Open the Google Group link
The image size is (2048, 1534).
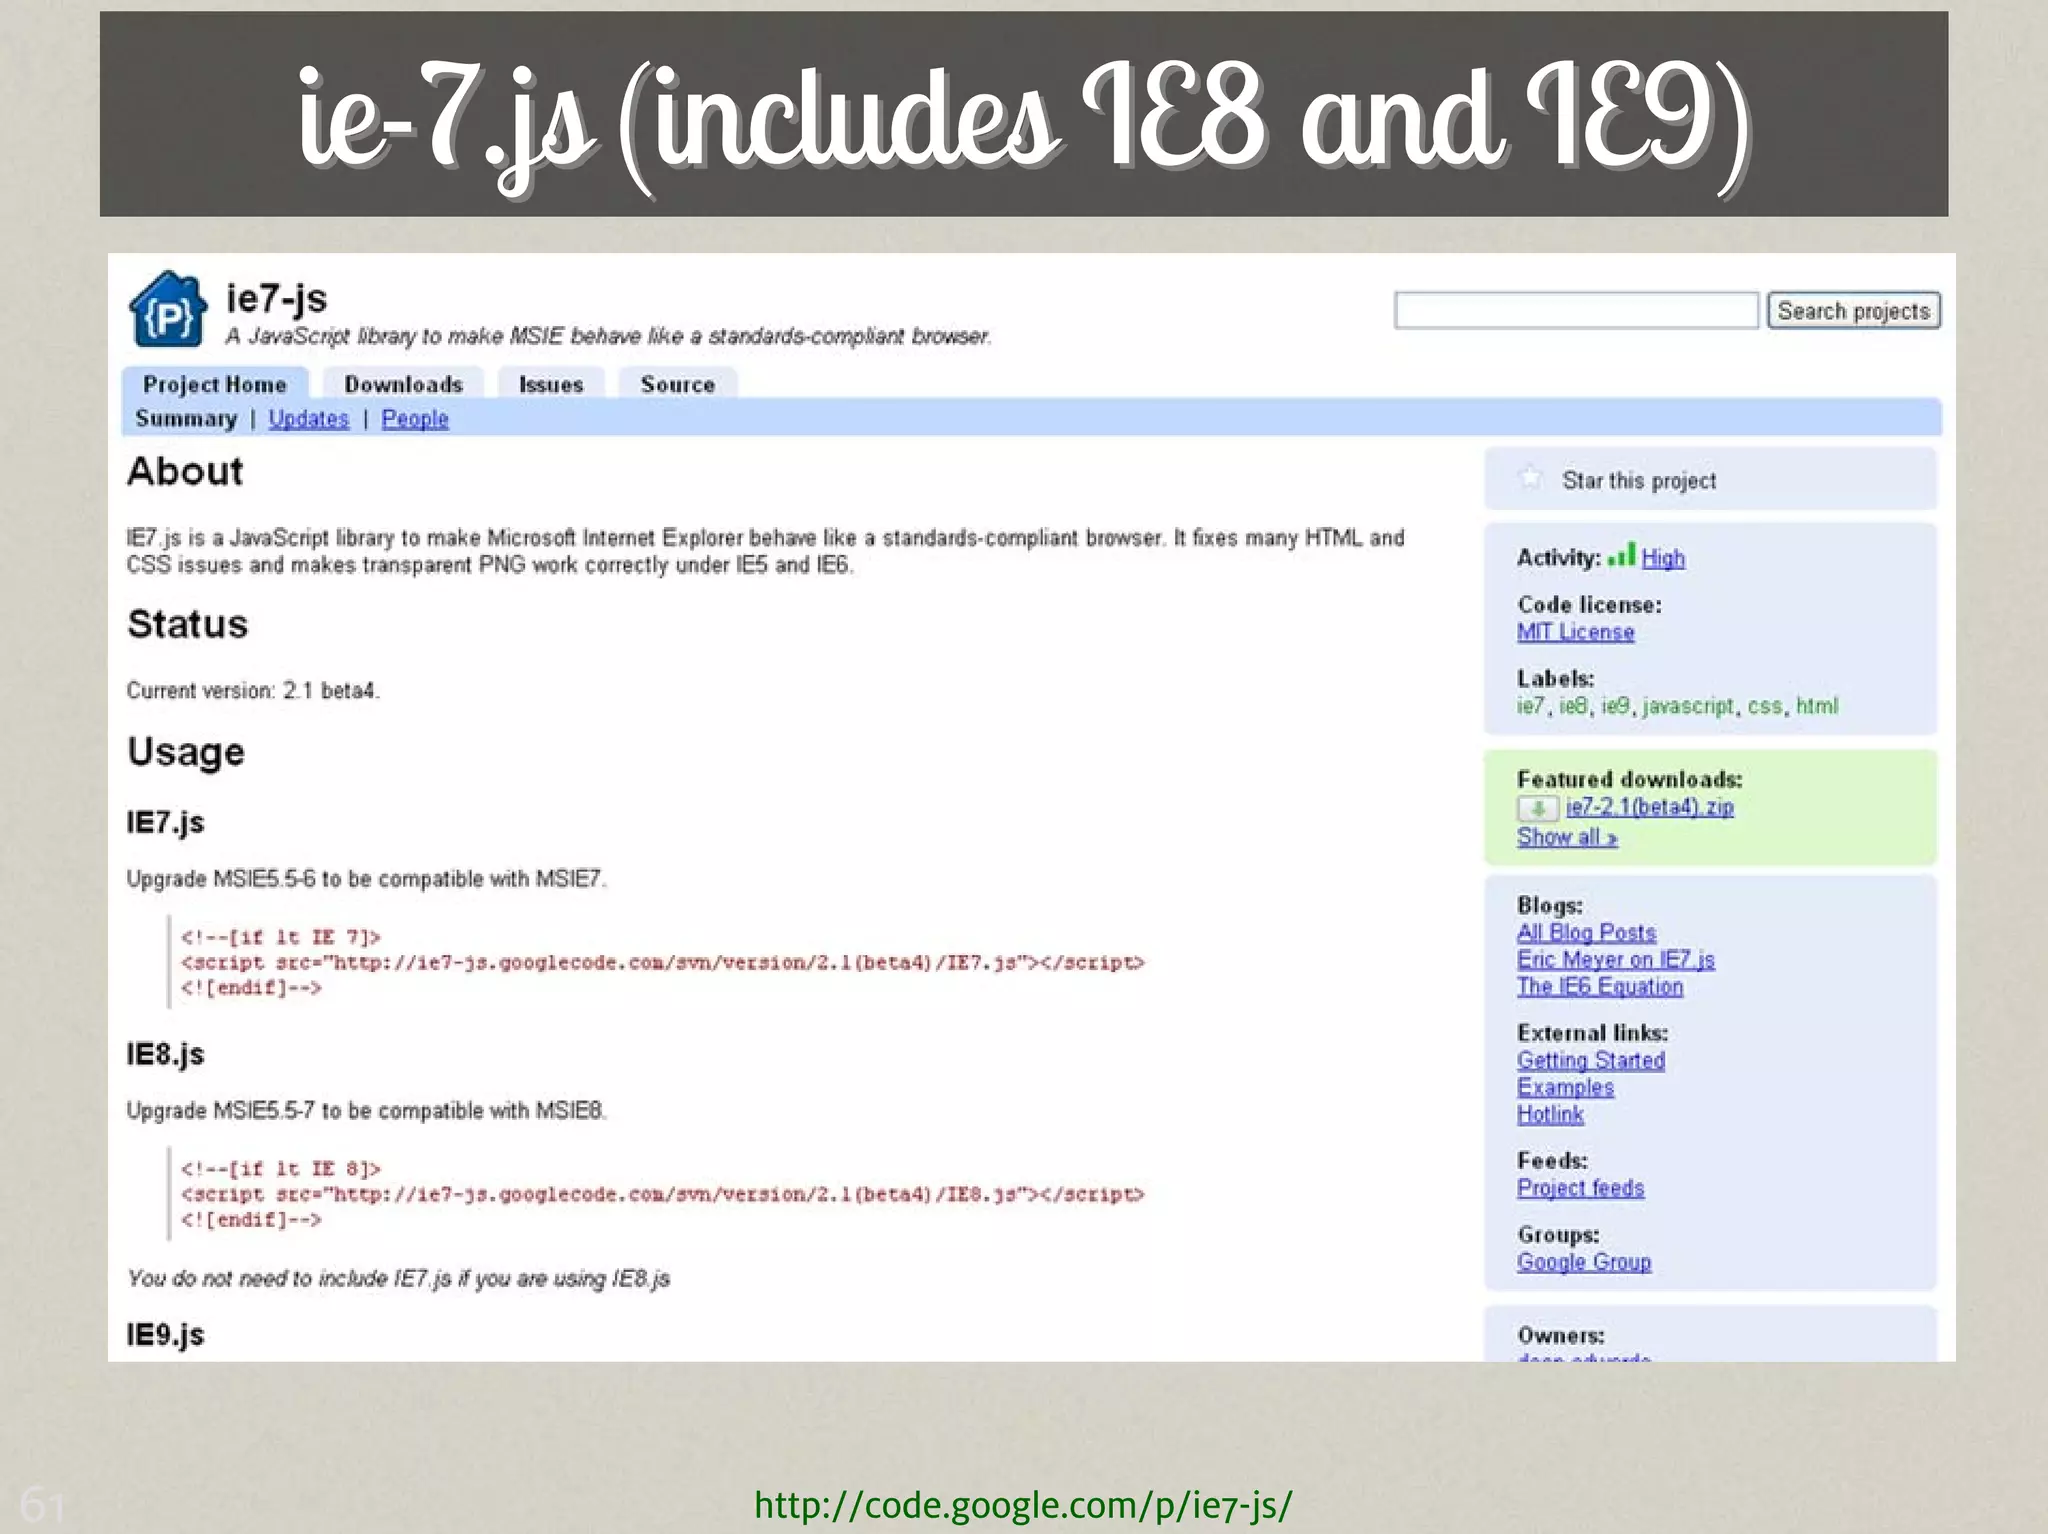[x=1584, y=1262]
